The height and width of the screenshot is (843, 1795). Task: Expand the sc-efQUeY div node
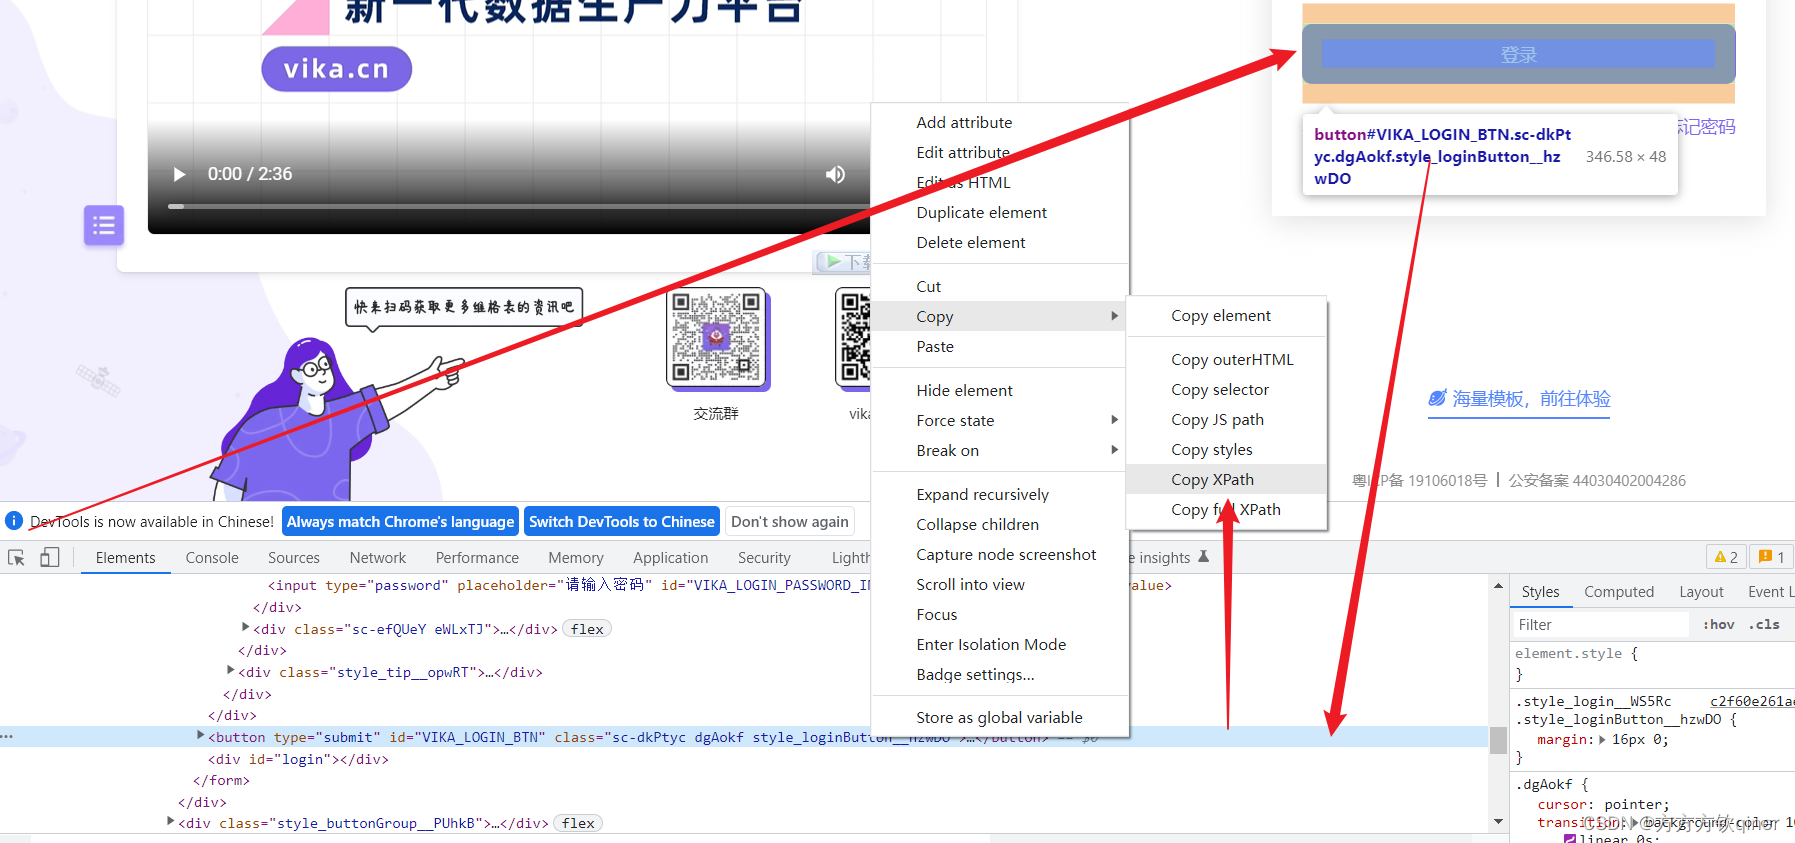tap(246, 627)
